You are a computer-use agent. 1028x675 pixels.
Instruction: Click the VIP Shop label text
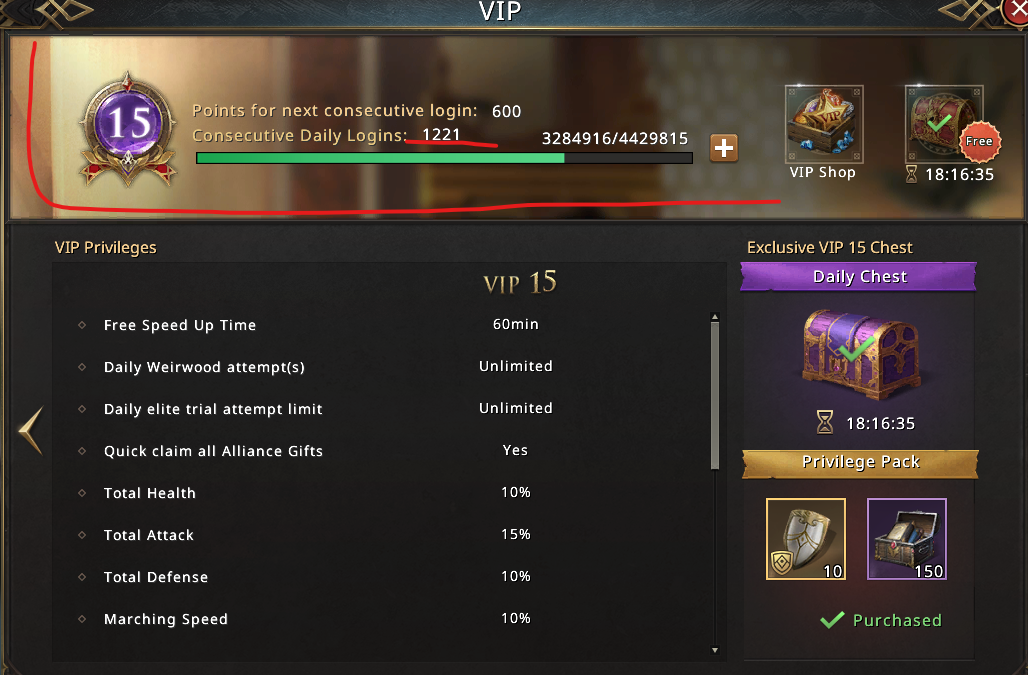pos(823,172)
